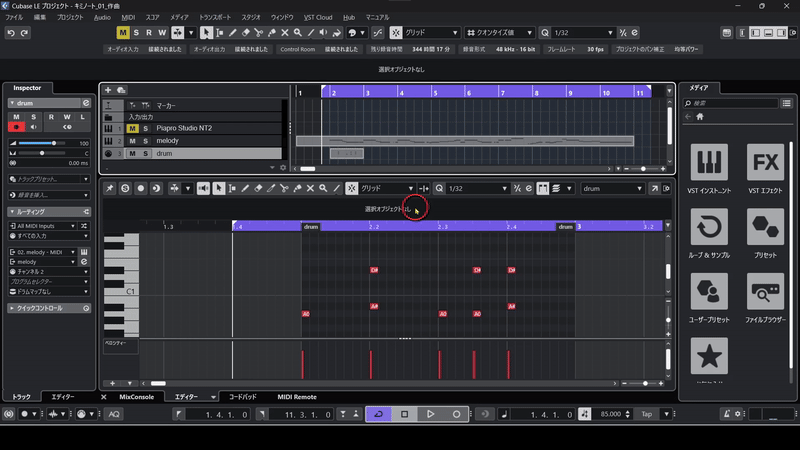800x450 pixels.
Task: Select the Mute X tool in key editor
Action: click(310, 188)
